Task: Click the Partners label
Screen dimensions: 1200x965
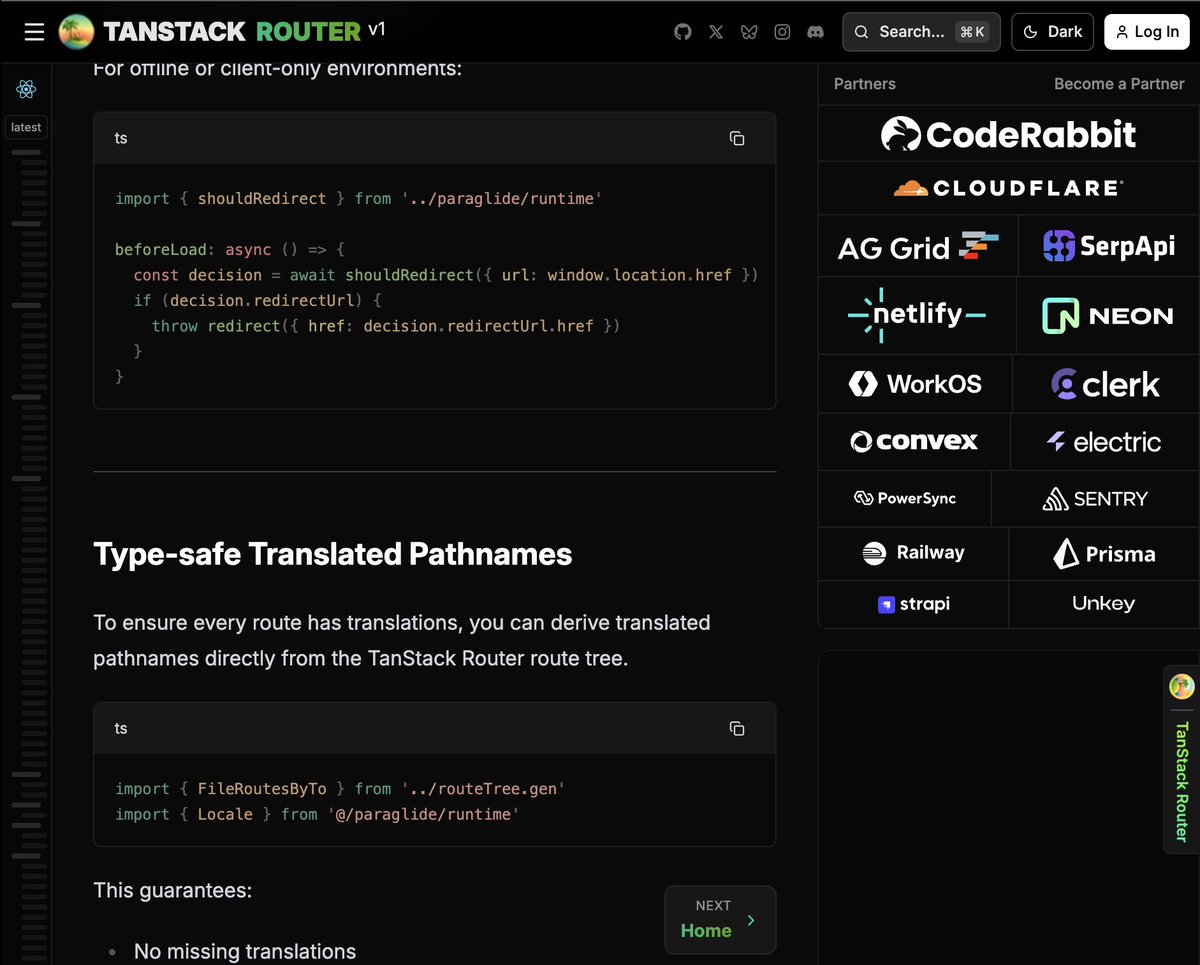Action: pos(865,84)
